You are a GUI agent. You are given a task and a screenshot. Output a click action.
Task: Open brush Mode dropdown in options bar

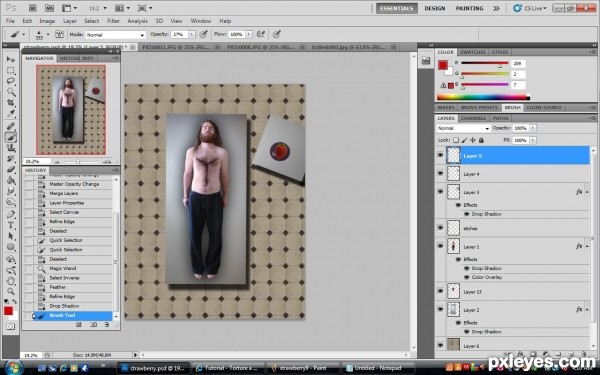116,35
